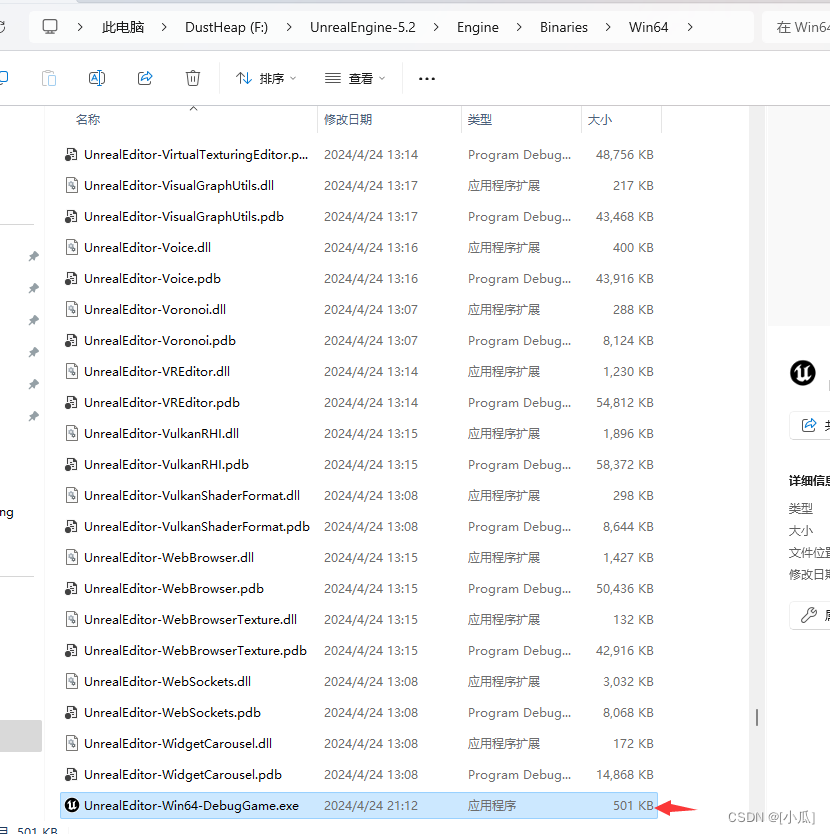The height and width of the screenshot is (834, 830).
Task: Select UnrealEditor-WebBrowser.dll file
Action: pyautogui.click(x=359, y=557)
